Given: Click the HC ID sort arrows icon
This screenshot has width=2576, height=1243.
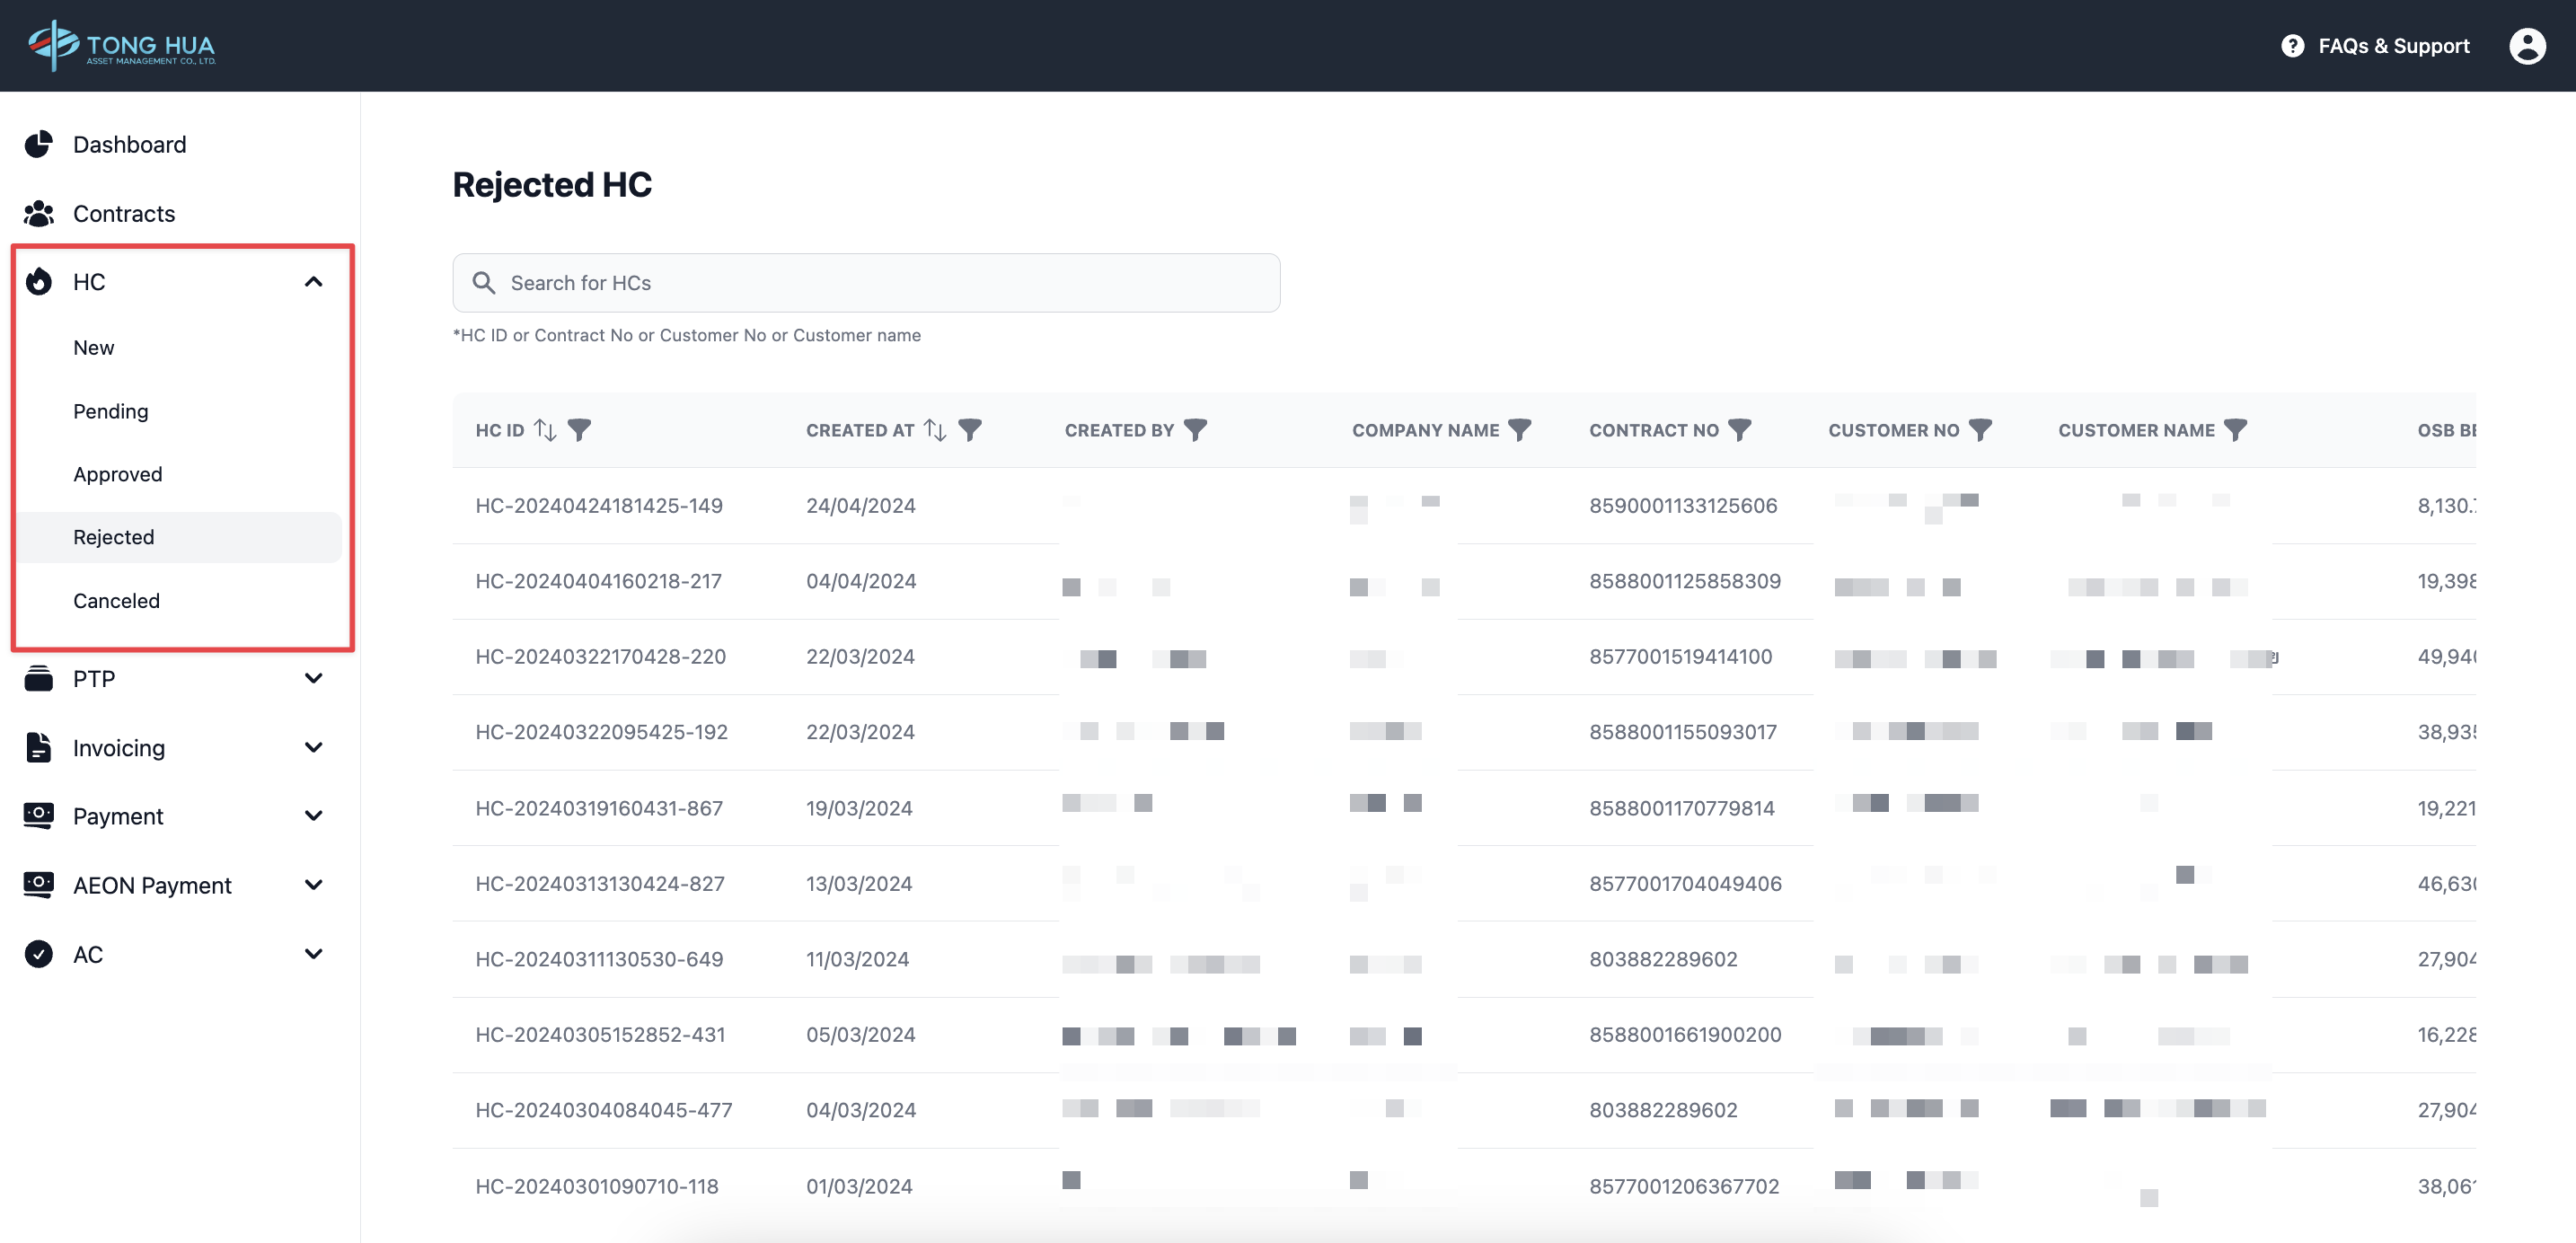Looking at the screenshot, I should [545, 430].
